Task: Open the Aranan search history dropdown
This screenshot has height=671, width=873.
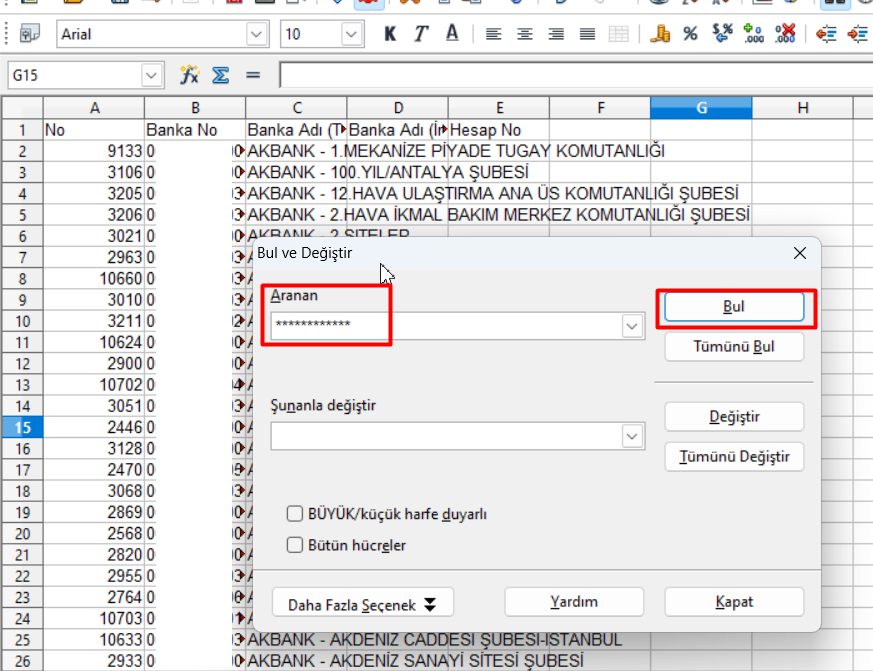Action: pyautogui.click(x=631, y=326)
